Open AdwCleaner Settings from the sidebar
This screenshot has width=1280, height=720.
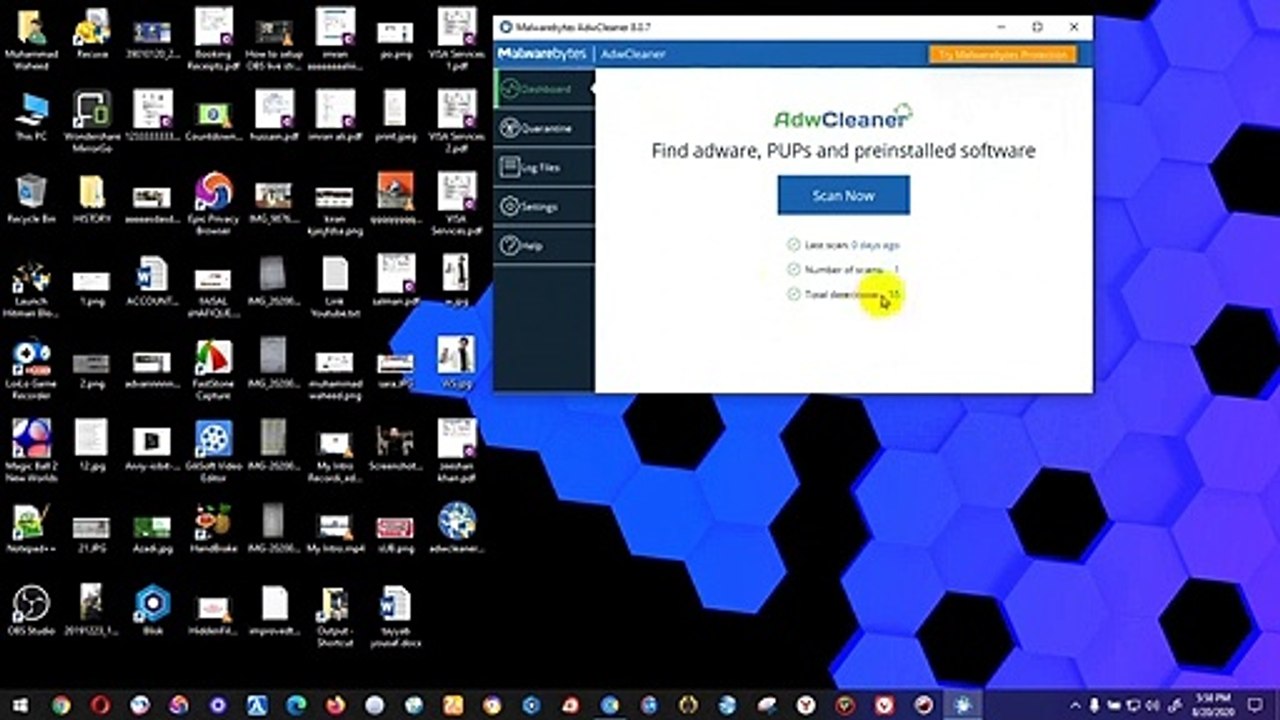544,206
